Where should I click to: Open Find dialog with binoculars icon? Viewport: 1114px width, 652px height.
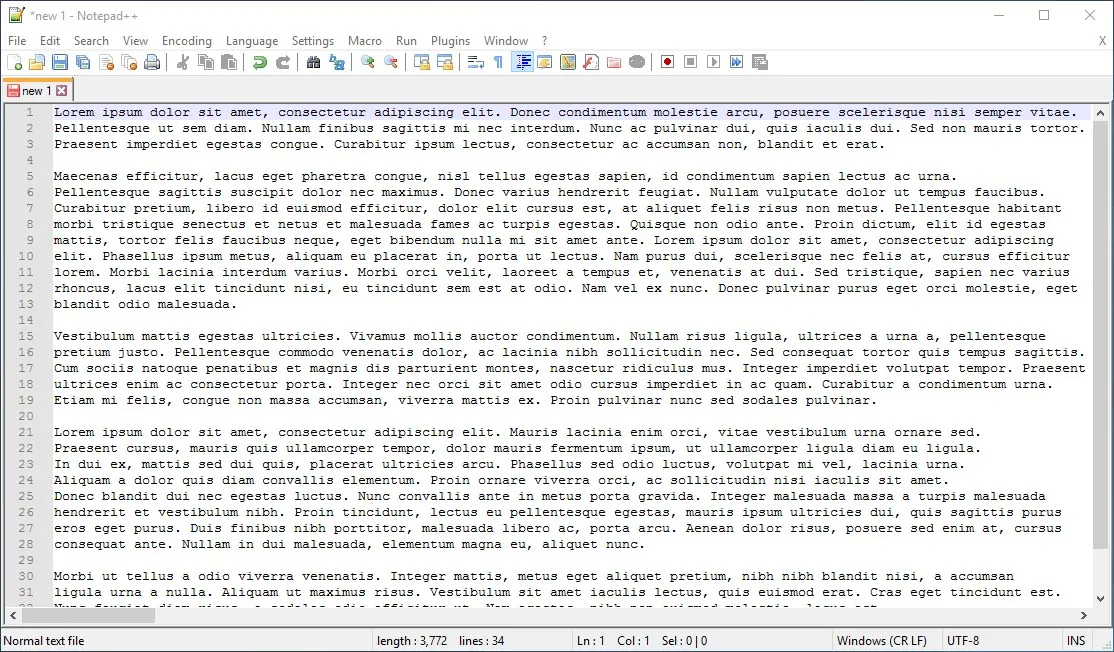[313, 63]
